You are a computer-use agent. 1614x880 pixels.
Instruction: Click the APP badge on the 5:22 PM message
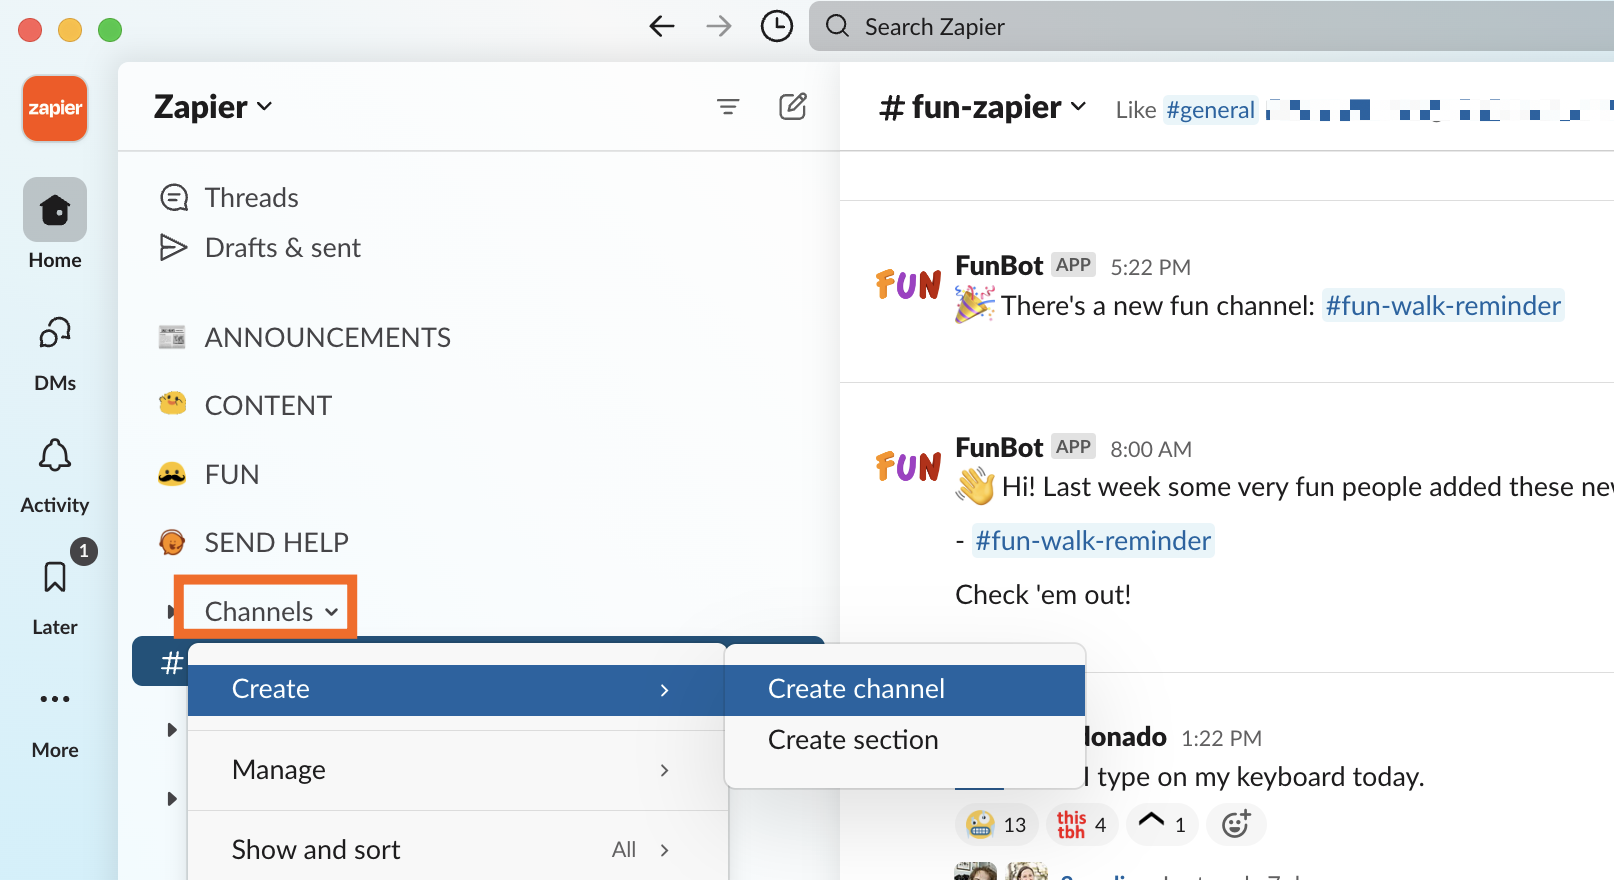pyautogui.click(x=1073, y=265)
